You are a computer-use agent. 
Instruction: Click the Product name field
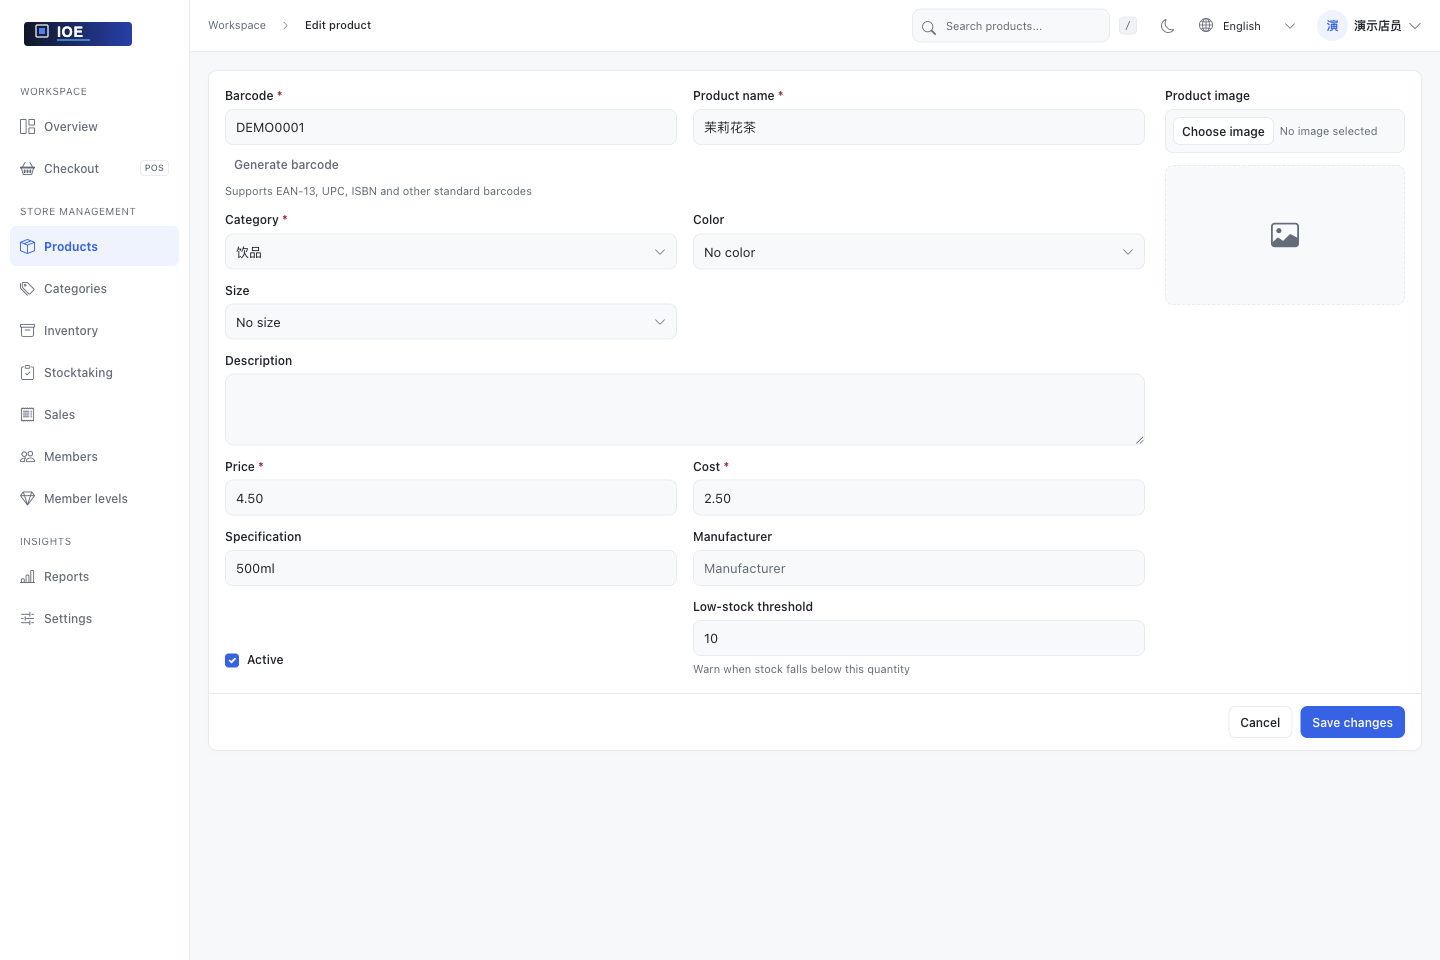pyautogui.click(x=919, y=127)
